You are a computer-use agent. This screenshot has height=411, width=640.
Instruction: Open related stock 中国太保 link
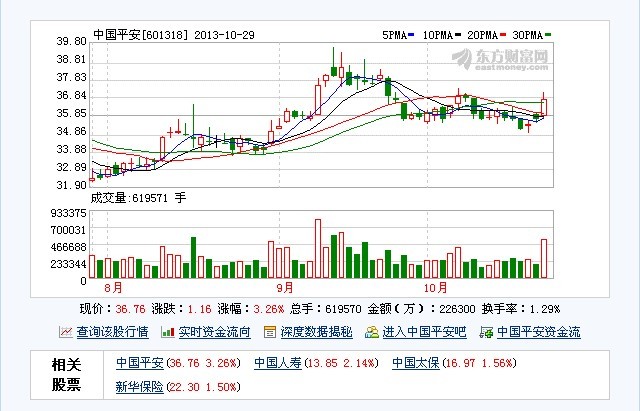416,363
